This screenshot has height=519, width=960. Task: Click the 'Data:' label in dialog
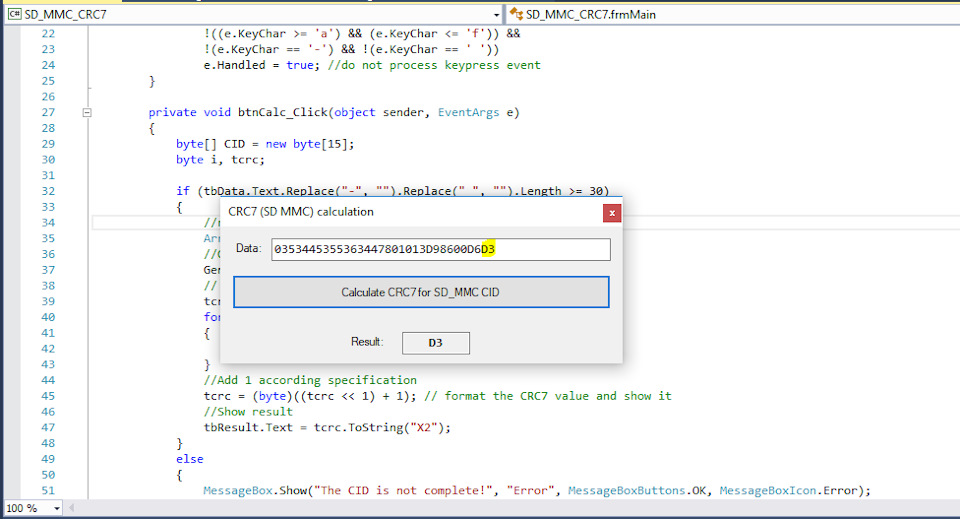point(249,248)
